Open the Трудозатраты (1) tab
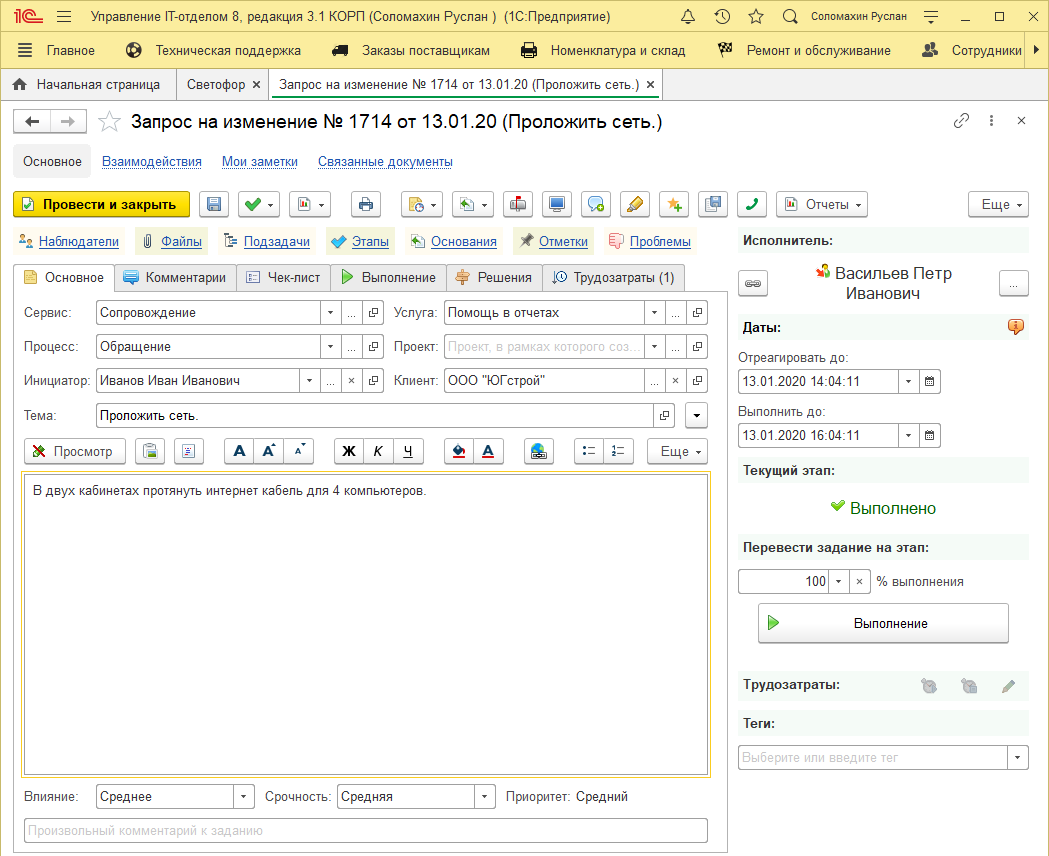This screenshot has width=1049, height=856. pos(613,277)
